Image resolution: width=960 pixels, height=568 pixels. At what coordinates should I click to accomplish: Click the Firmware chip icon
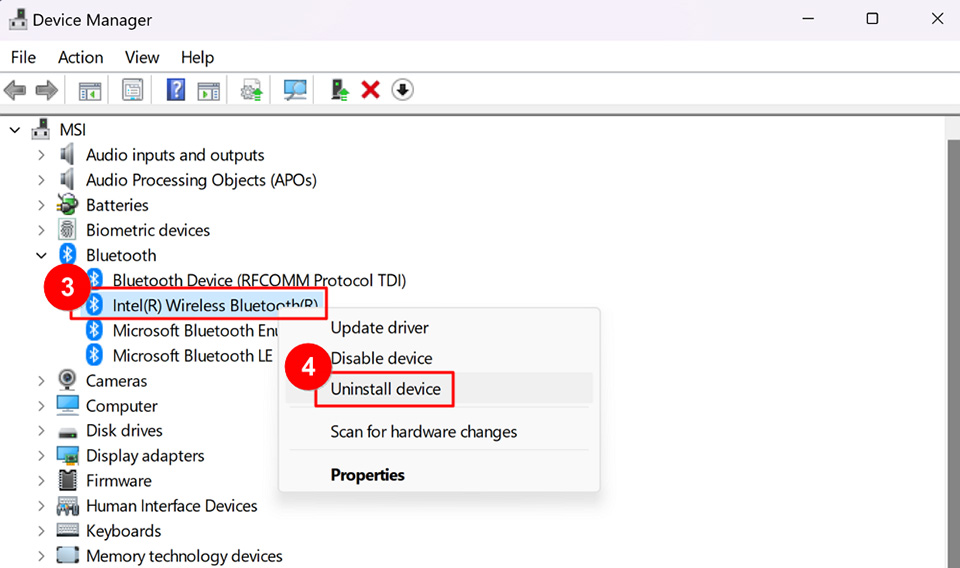click(x=67, y=480)
